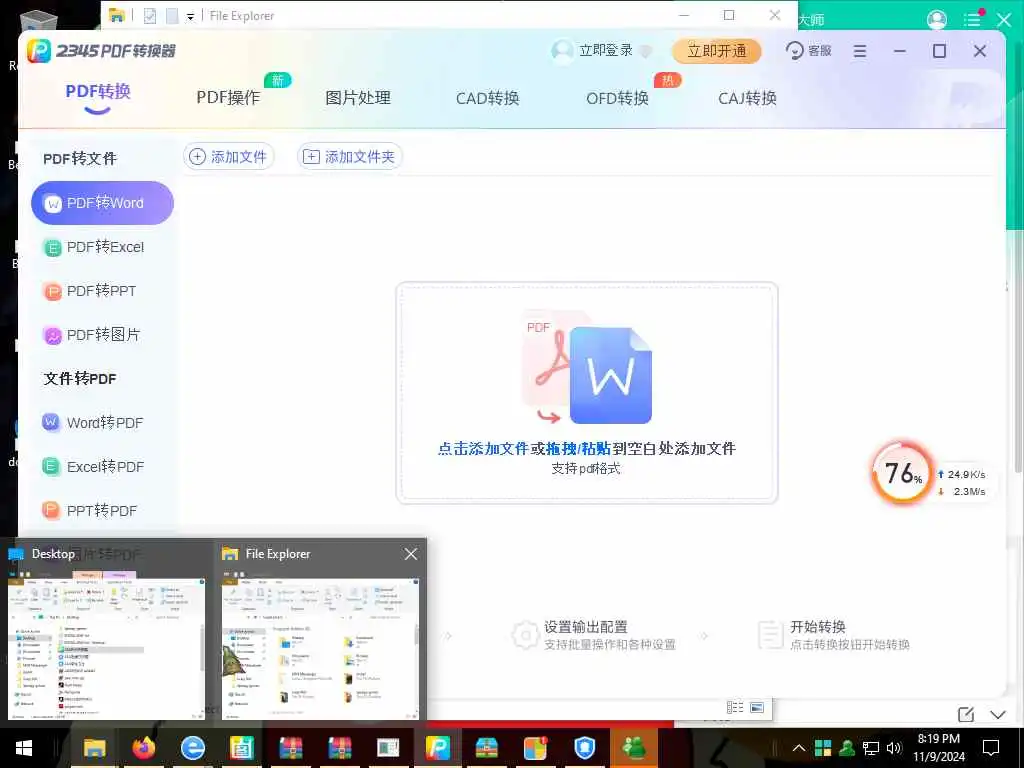Click the Windows Start button
1024x768 pixels.
point(24,748)
